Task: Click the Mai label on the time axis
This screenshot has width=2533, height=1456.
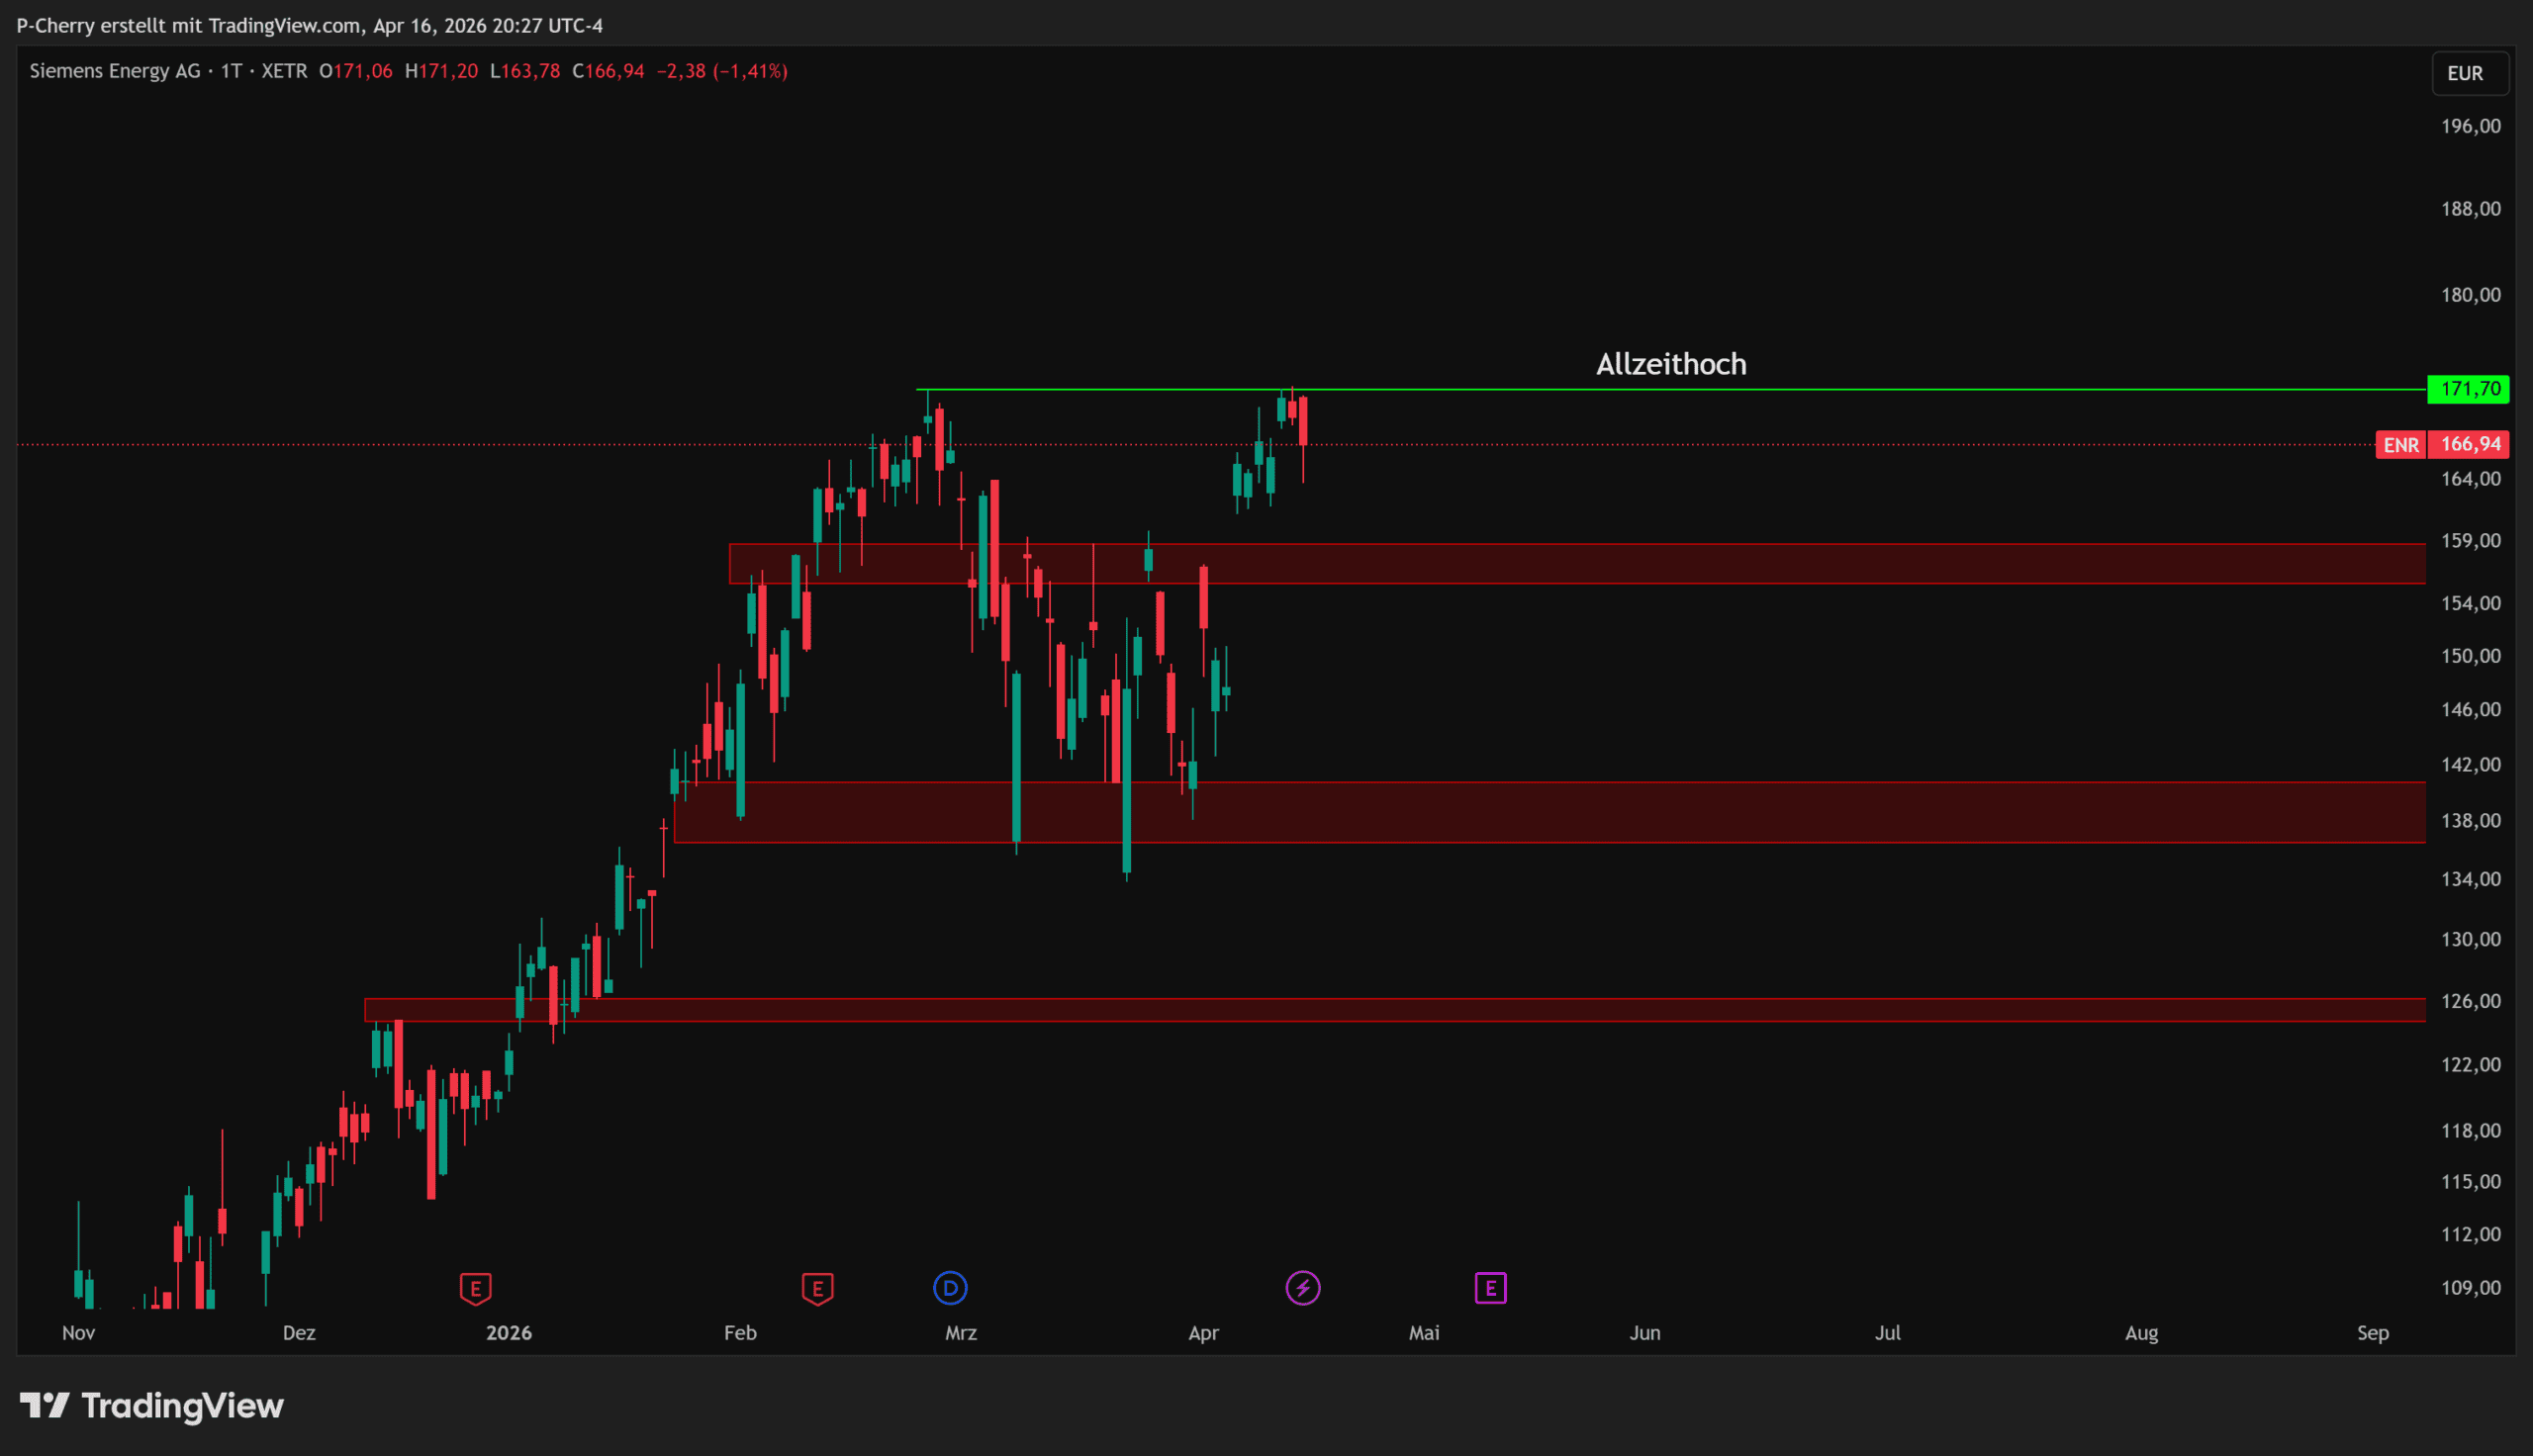Action: (x=1423, y=1333)
